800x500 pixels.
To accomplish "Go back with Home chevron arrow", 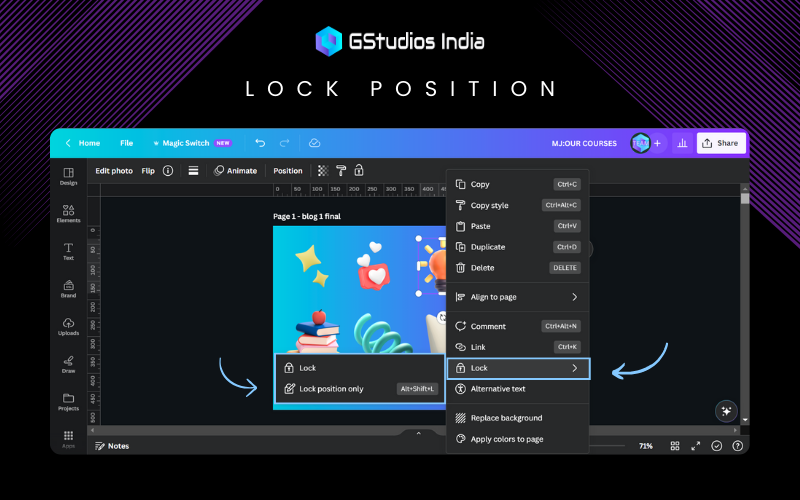I will click(68, 143).
